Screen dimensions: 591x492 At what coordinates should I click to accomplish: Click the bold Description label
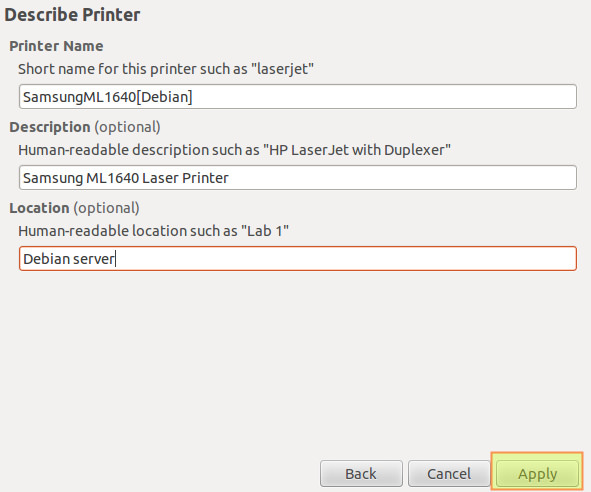pyautogui.click(x=50, y=127)
